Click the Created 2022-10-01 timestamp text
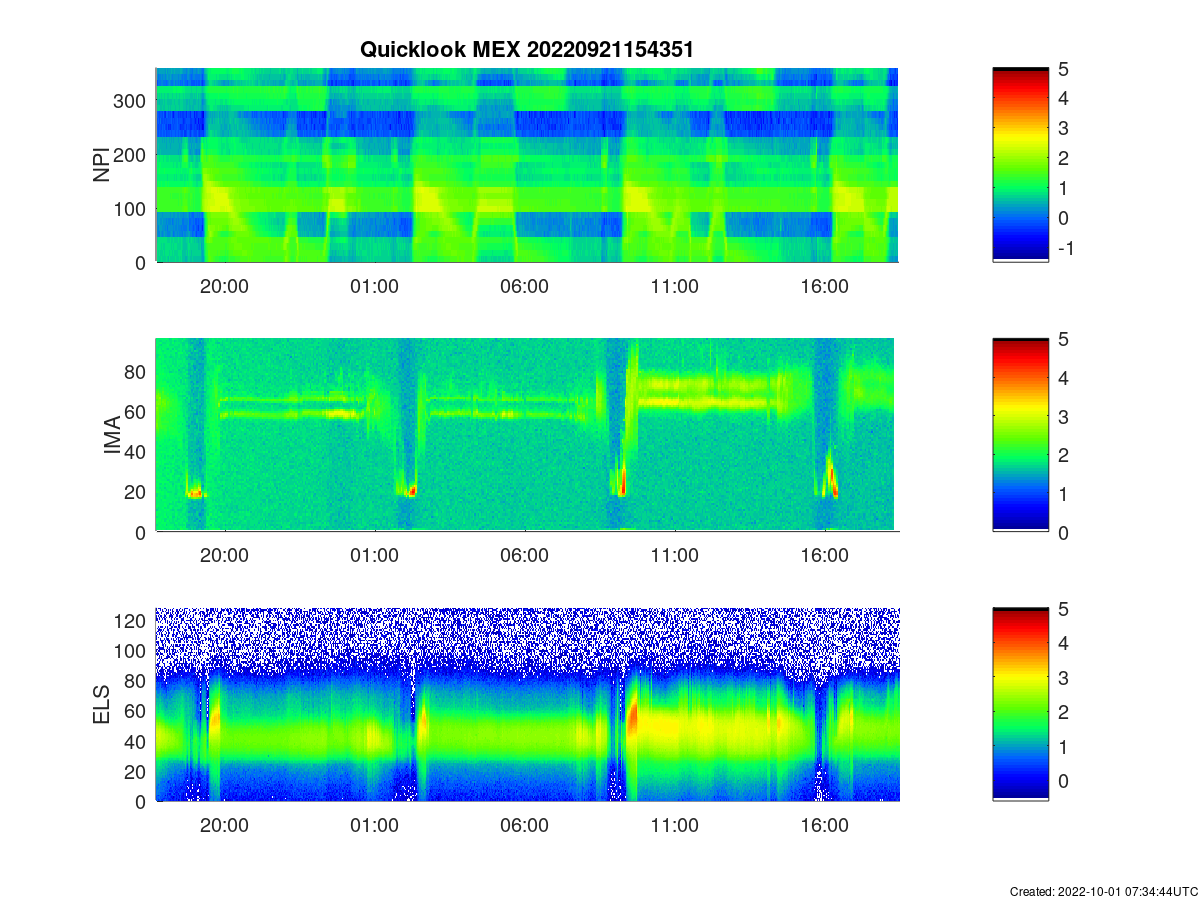This screenshot has height=900, width=1200. coord(1102,891)
